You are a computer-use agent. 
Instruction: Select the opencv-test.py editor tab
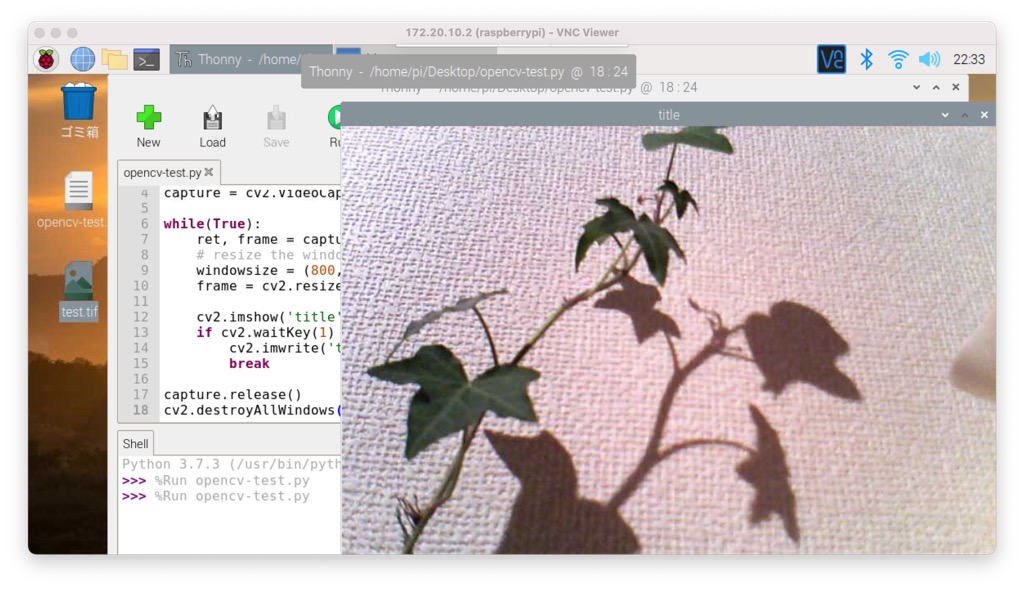[162, 172]
